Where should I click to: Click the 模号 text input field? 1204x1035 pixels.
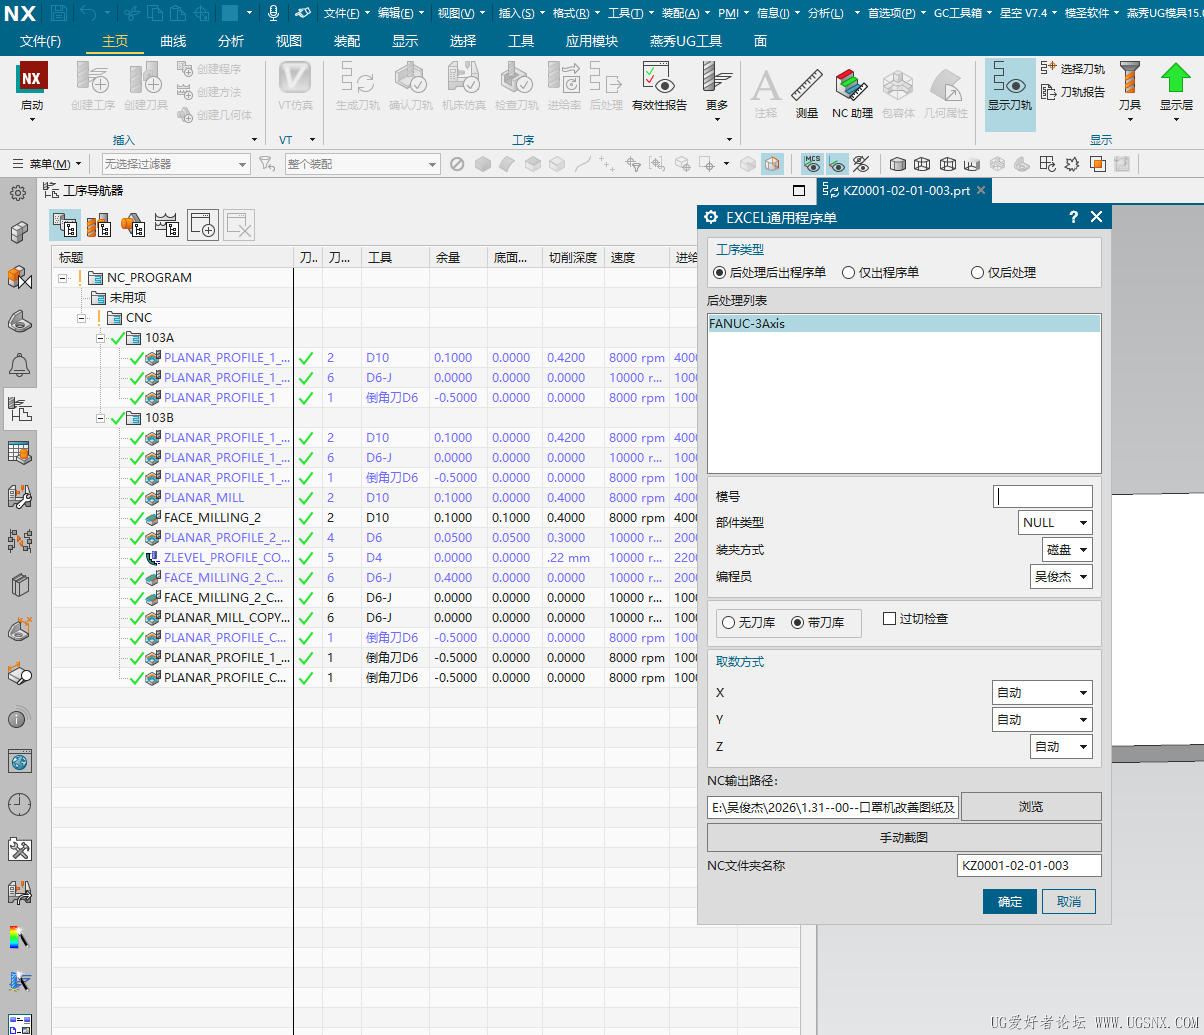(x=1042, y=496)
